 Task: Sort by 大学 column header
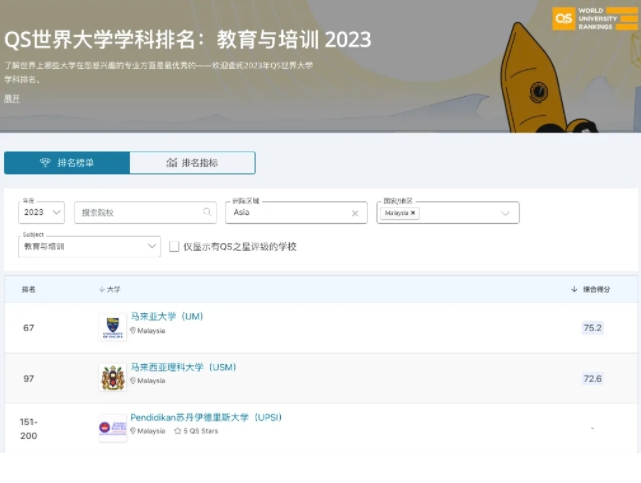(x=110, y=289)
